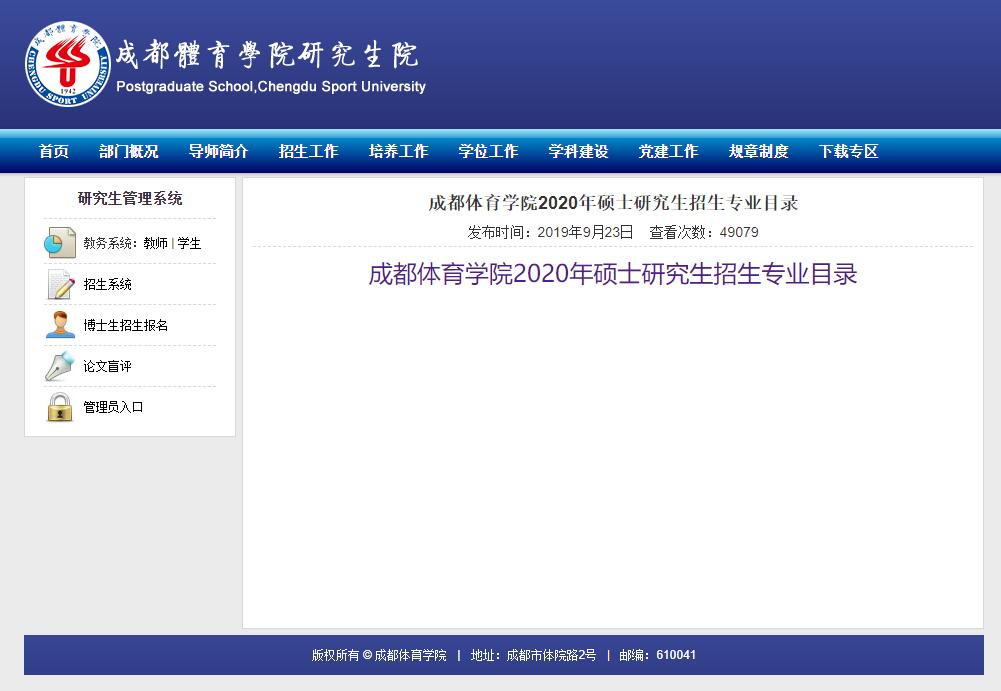Click the 查看次数：49079 view count

[x=704, y=232]
